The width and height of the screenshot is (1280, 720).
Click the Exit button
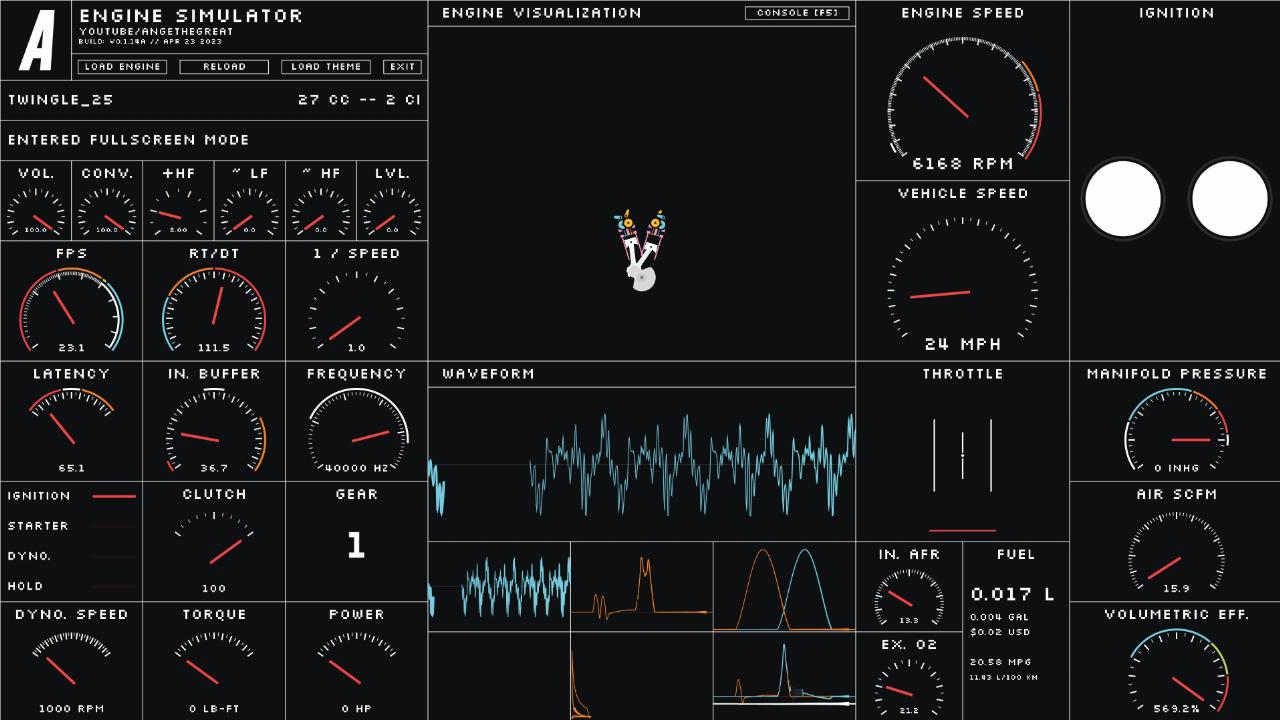coord(402,67)
